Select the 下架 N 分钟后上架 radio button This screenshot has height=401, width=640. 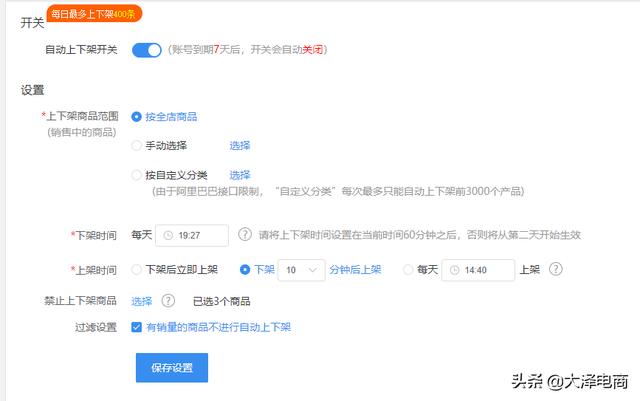[x=244, y=269]
